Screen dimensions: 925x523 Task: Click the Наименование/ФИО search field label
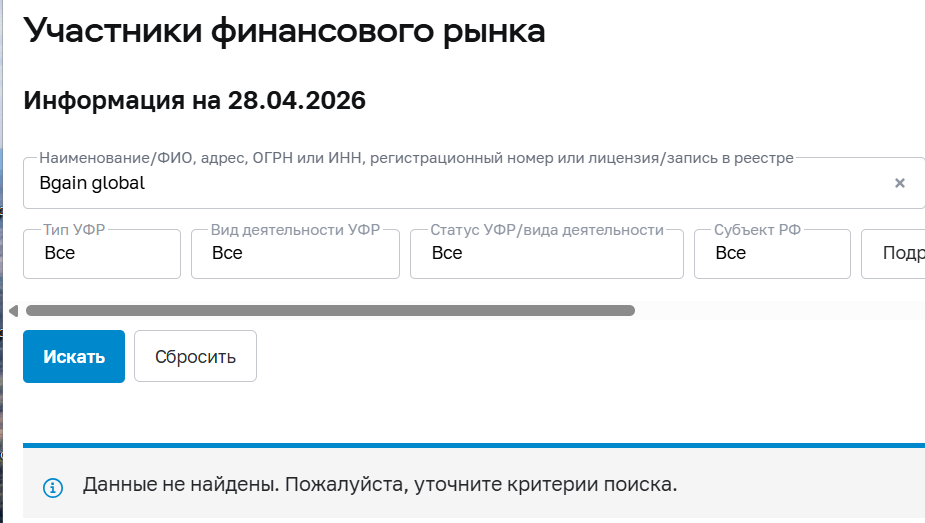pyautogui.click(x=416, y=158)
